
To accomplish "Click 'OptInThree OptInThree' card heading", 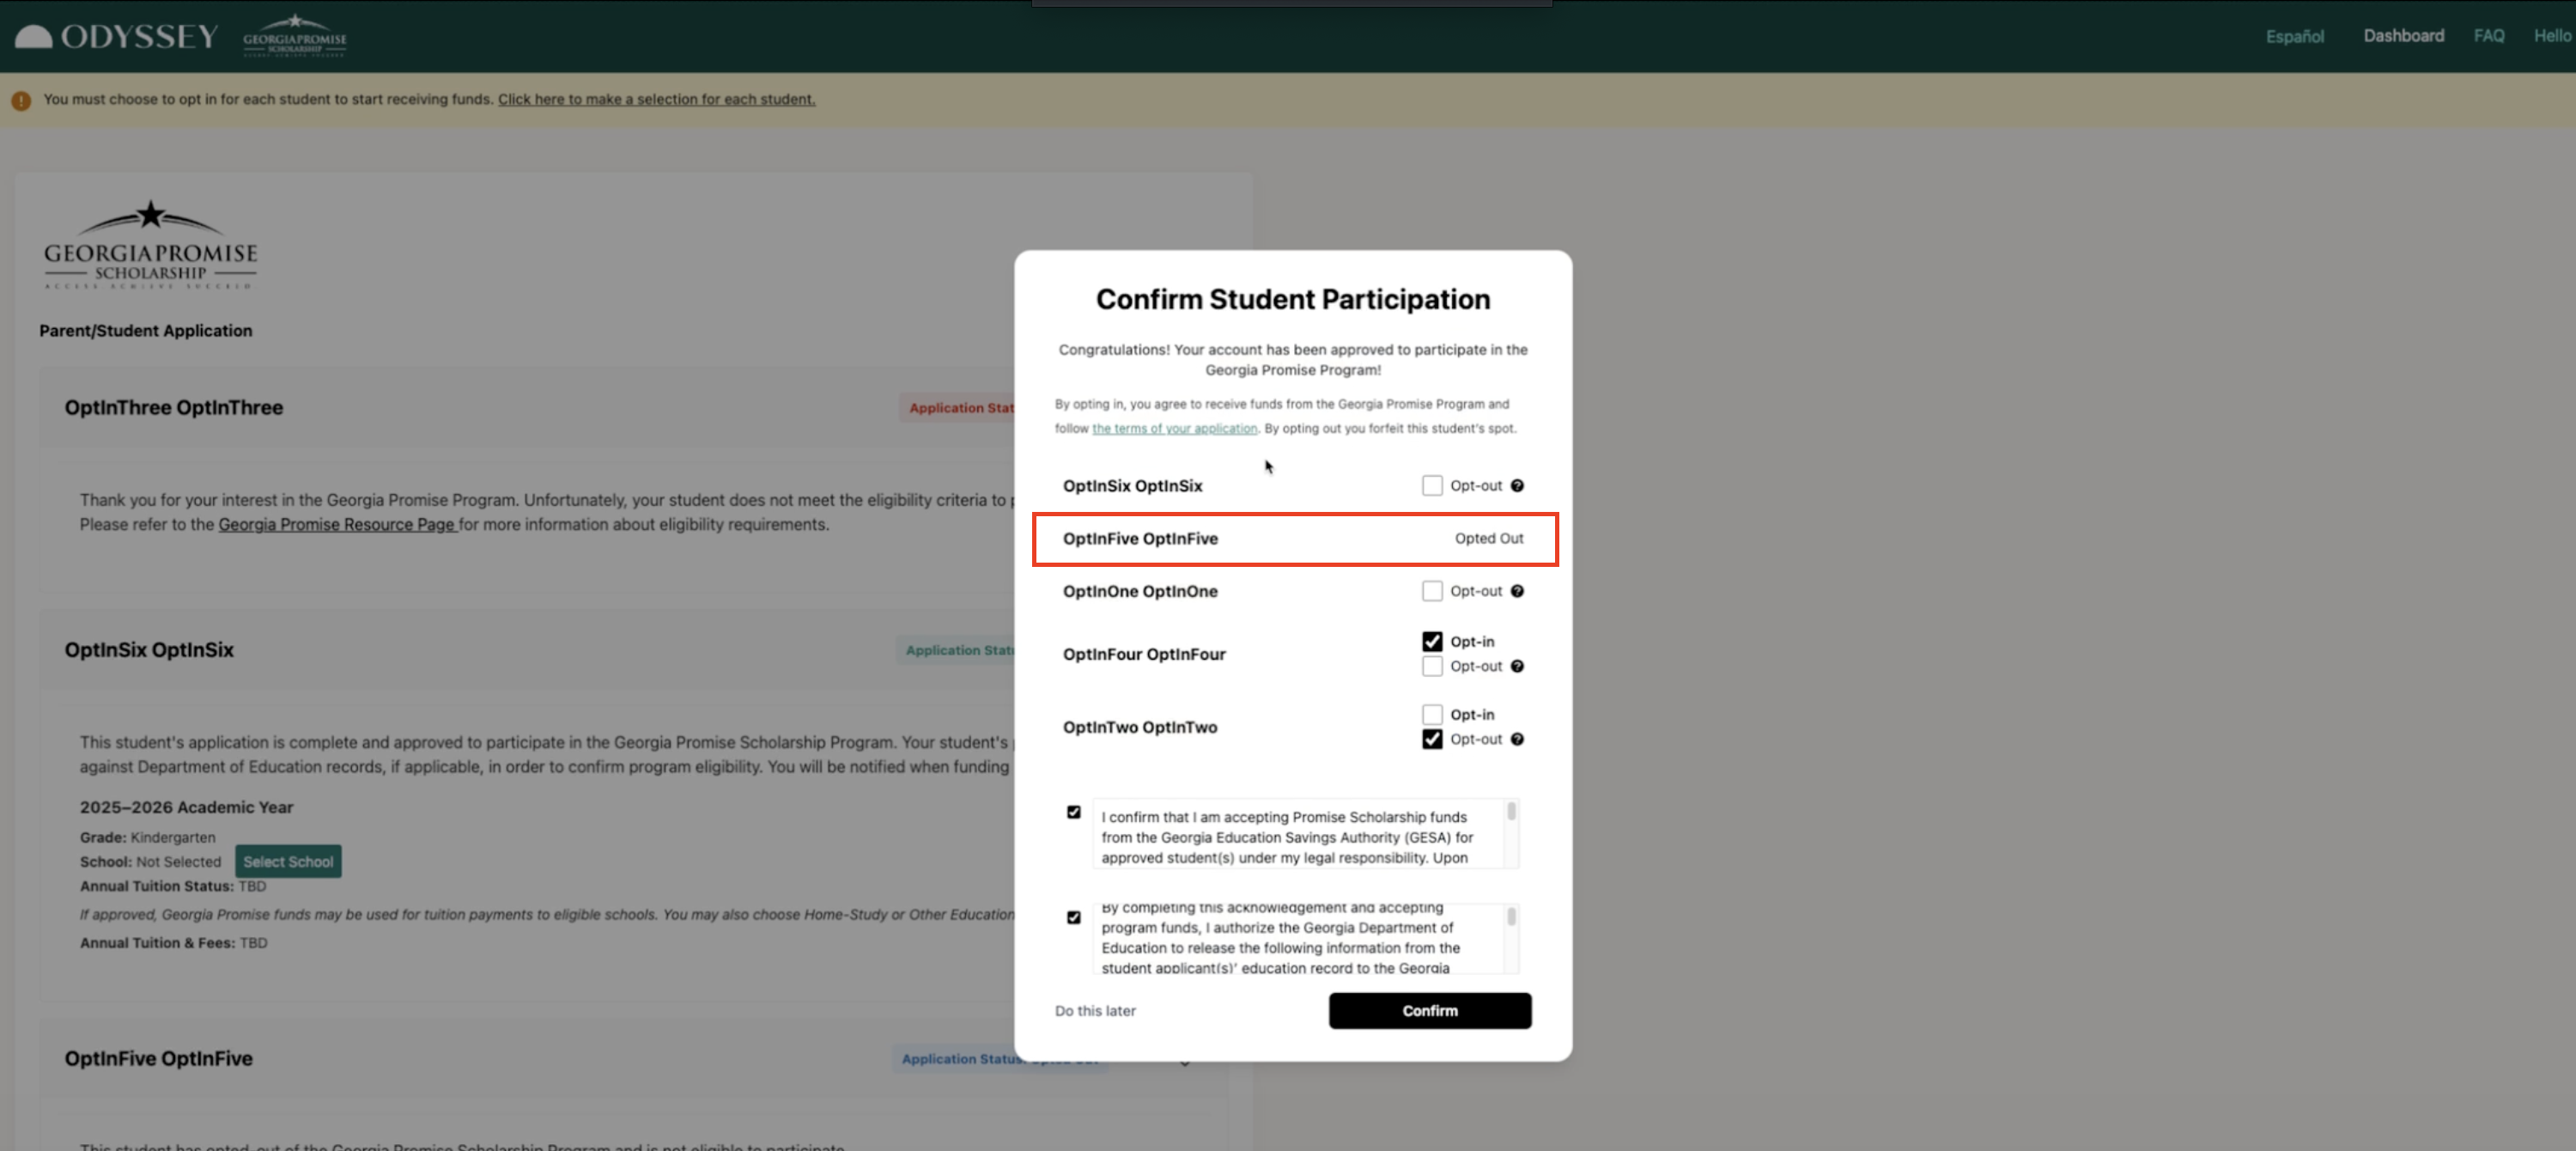I will (x=174, y=408).
